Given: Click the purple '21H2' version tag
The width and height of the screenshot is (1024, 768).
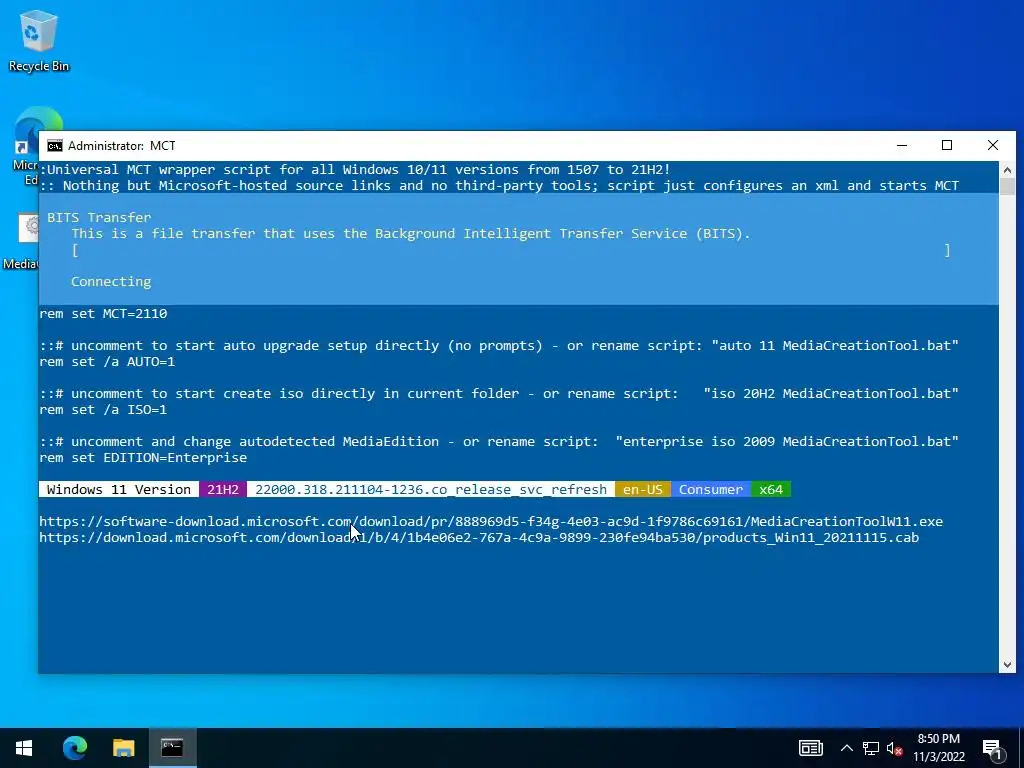Looking at the screenshot, I should pyautogui.click(x=223, y=489).
